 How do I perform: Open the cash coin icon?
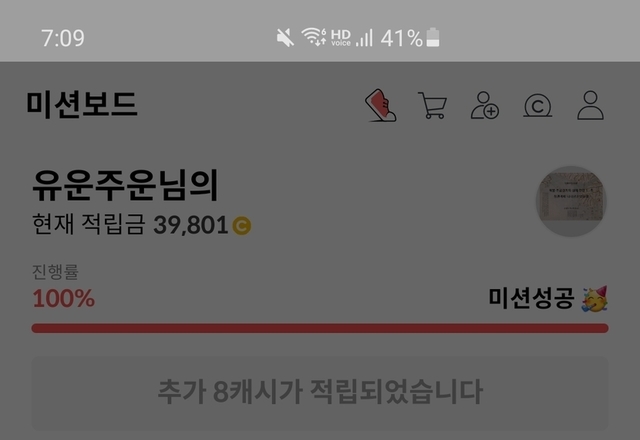pos(538,106)
